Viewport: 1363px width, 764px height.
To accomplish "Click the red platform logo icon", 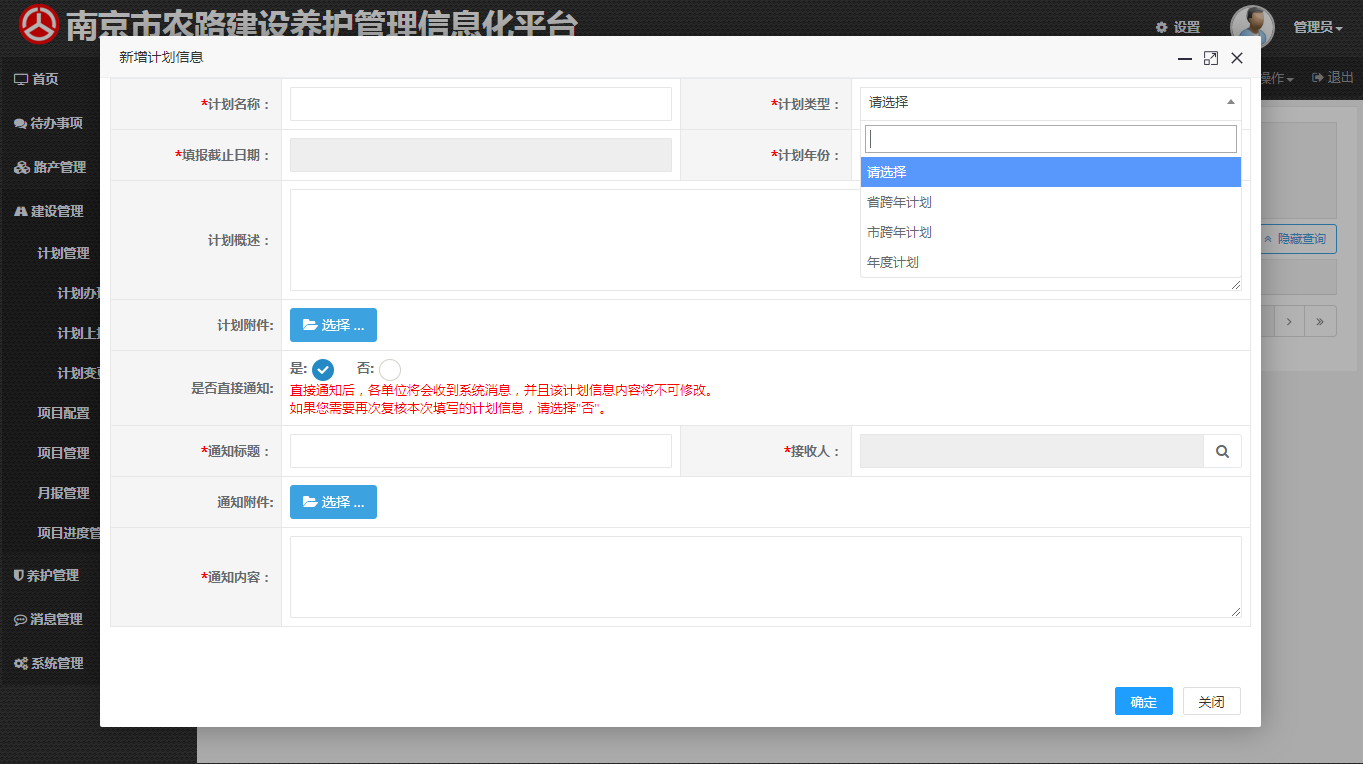I will (x=39, y=24).
